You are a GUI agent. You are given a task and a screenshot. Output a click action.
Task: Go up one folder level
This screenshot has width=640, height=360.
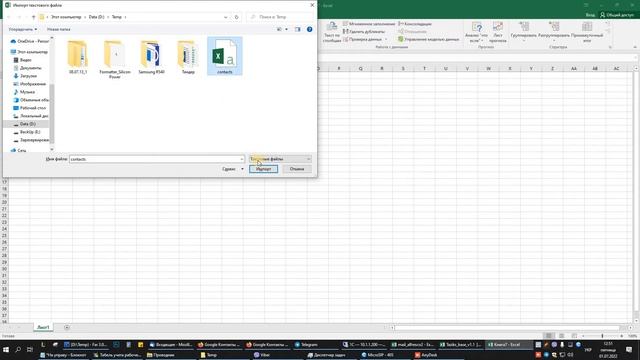pyautogui.click(x=33, y=17)
